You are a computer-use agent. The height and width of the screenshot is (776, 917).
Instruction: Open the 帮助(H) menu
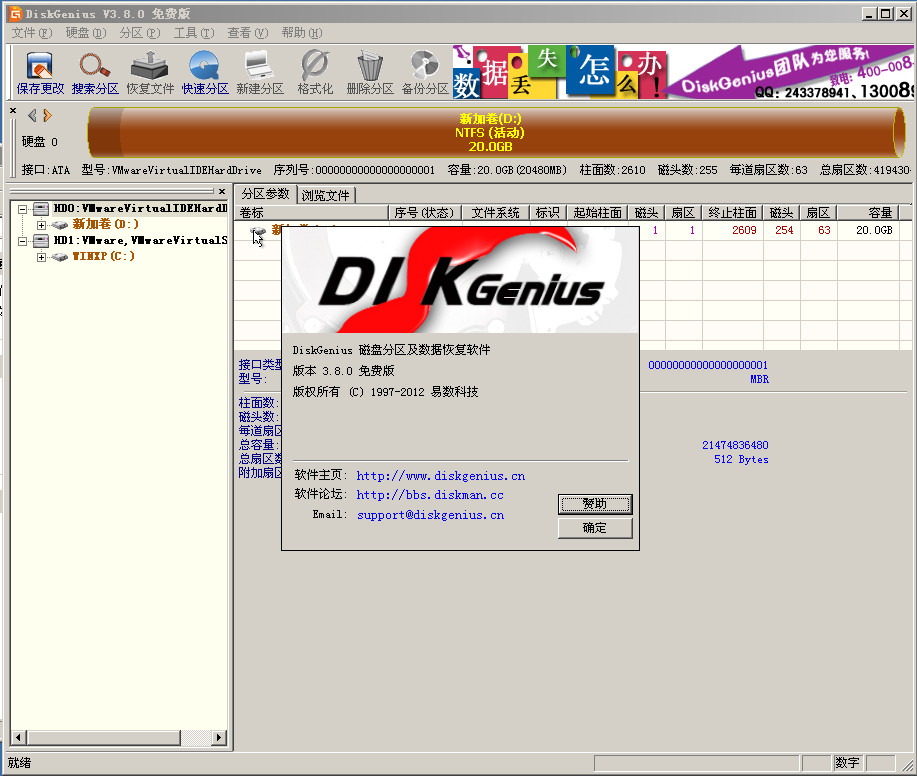point(302,33)
